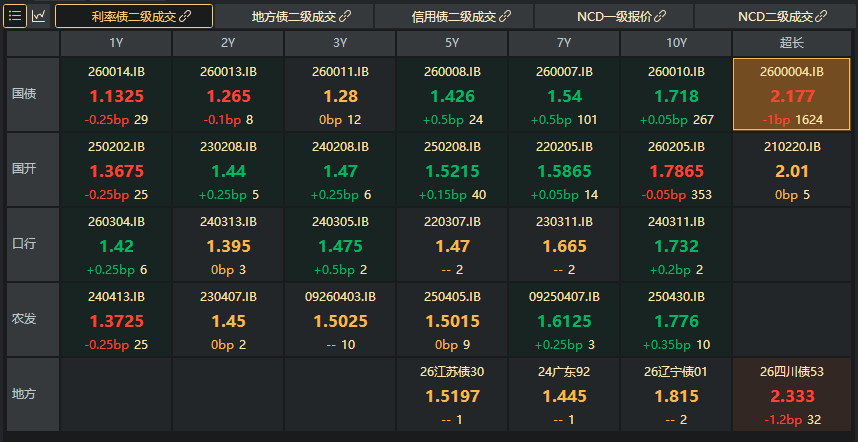The width and height of the screenshot is (858, 442).
Task: Select bond code 09260403.IB
Action: (x=340, y=297)
